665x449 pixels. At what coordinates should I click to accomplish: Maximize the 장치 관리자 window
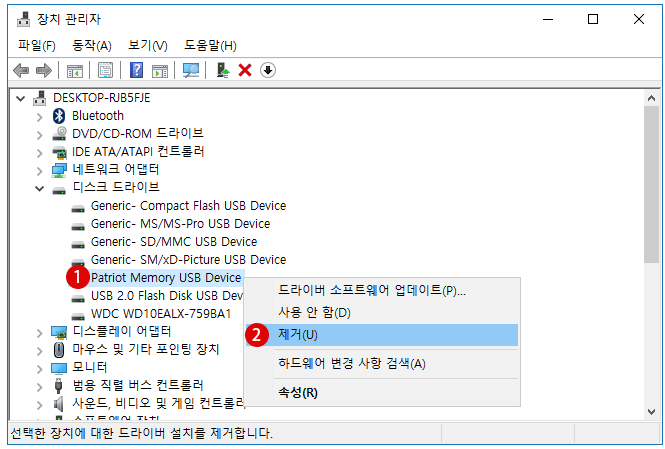[593, 19]
